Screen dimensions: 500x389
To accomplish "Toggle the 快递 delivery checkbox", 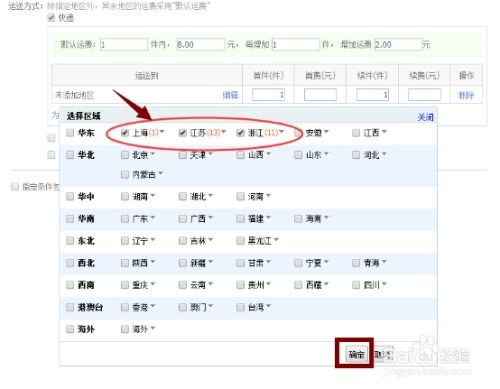I will [x=51, y=18].
